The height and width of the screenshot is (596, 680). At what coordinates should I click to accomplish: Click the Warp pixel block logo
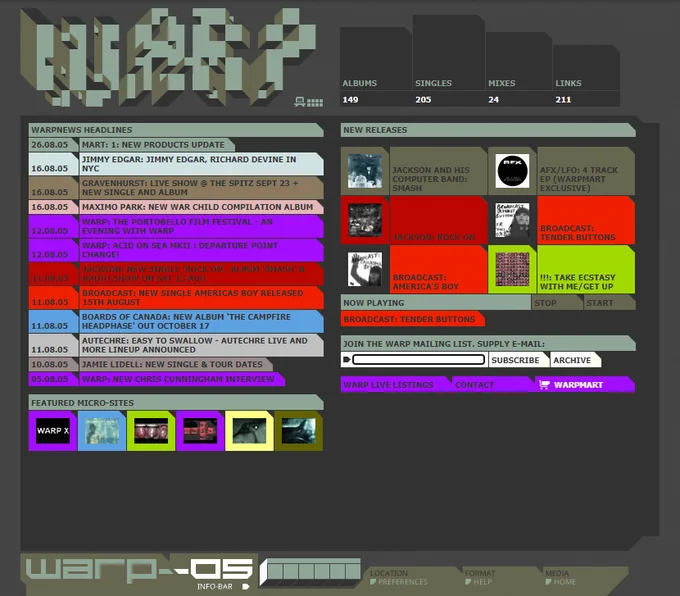tap(168, 57)
